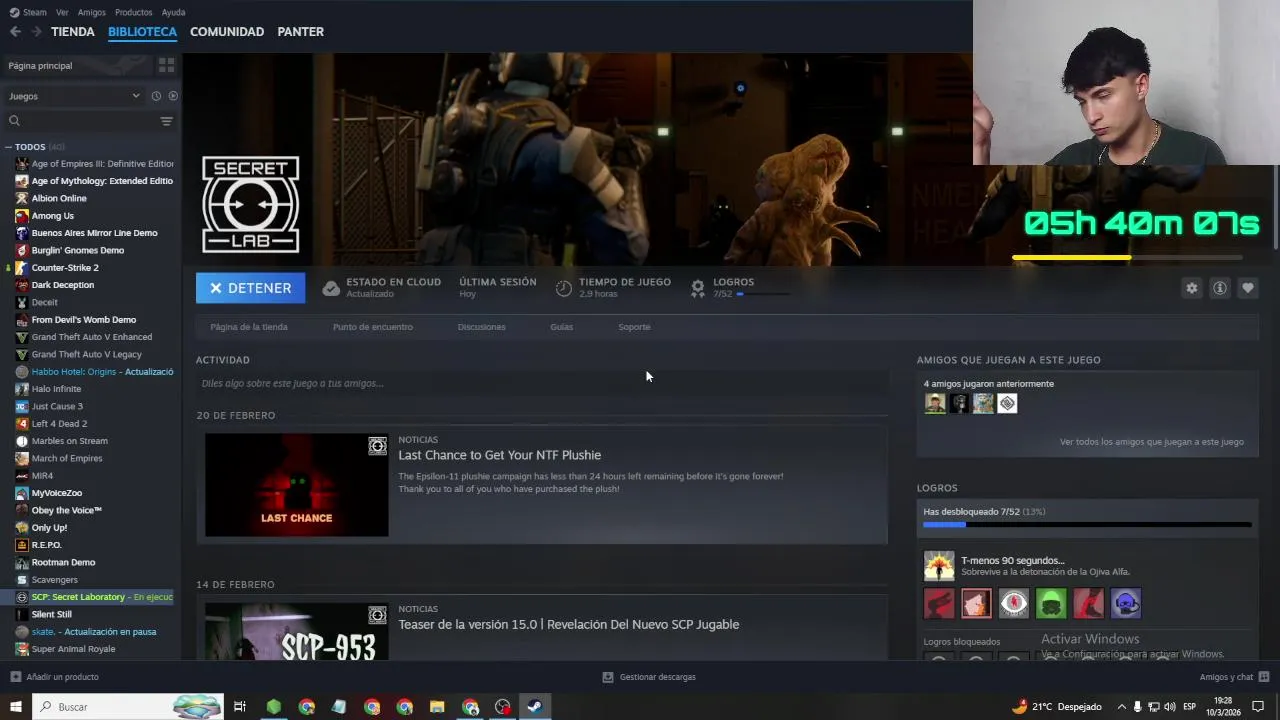1280x720 pixels.
Task: Click Ver todos los amigos que juegan link
Action: (x=1152, y=442)
